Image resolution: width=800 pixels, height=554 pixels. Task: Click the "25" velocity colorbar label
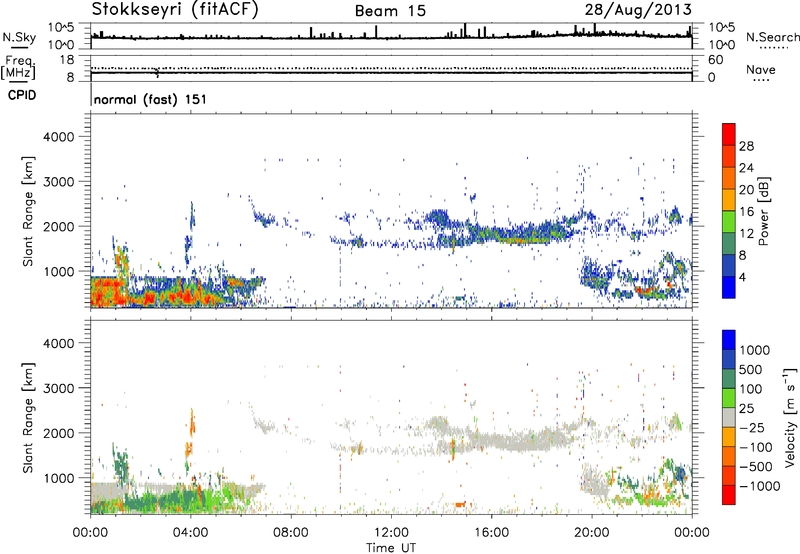(746, 408)
